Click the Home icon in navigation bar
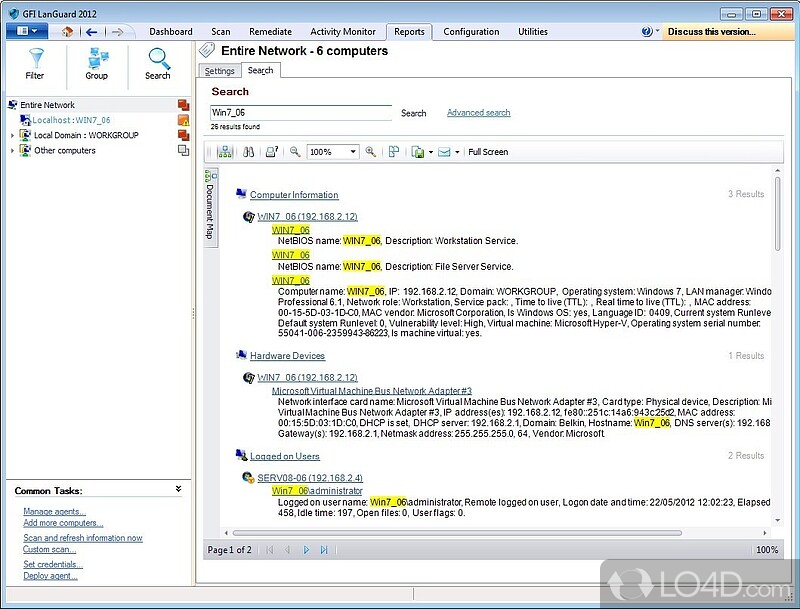Screen dimensions: 800x609 coord(67,31)
